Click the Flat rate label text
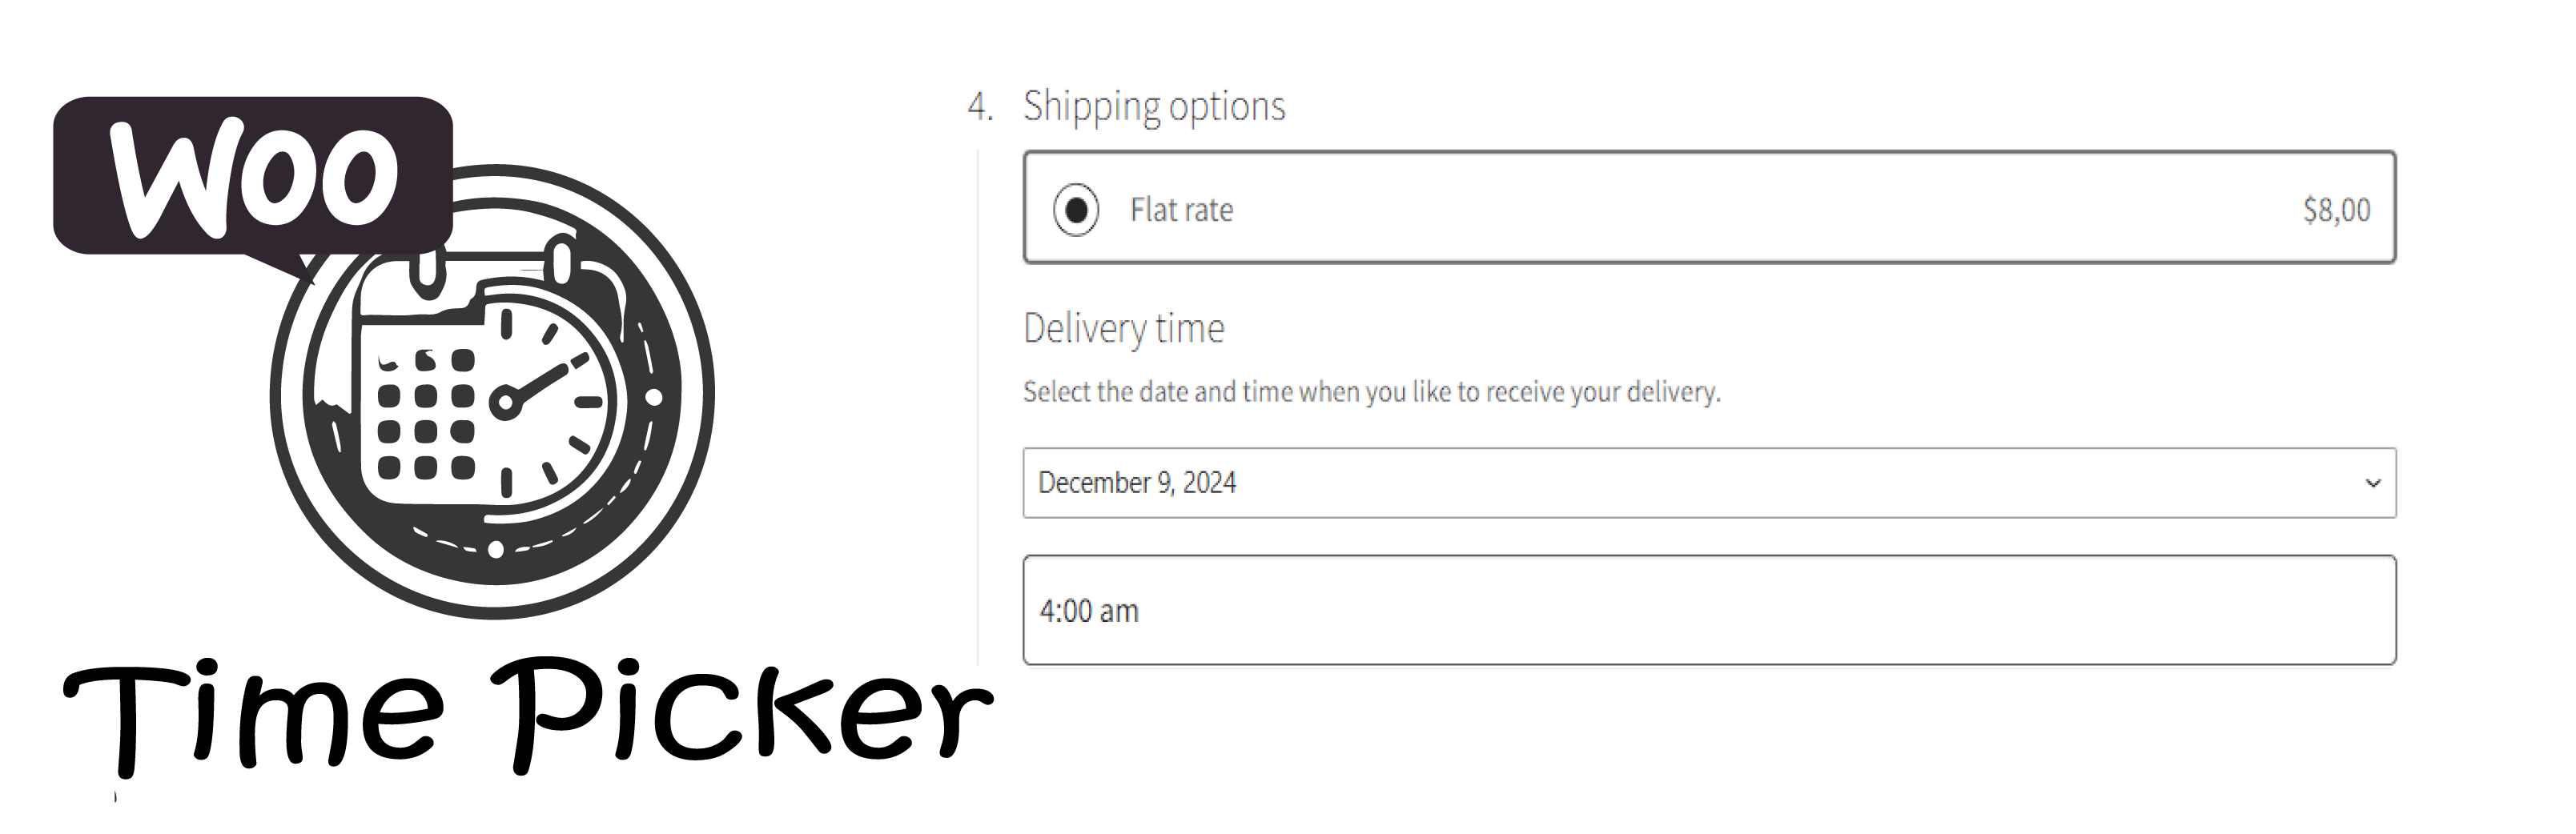 pos(1181,210)
